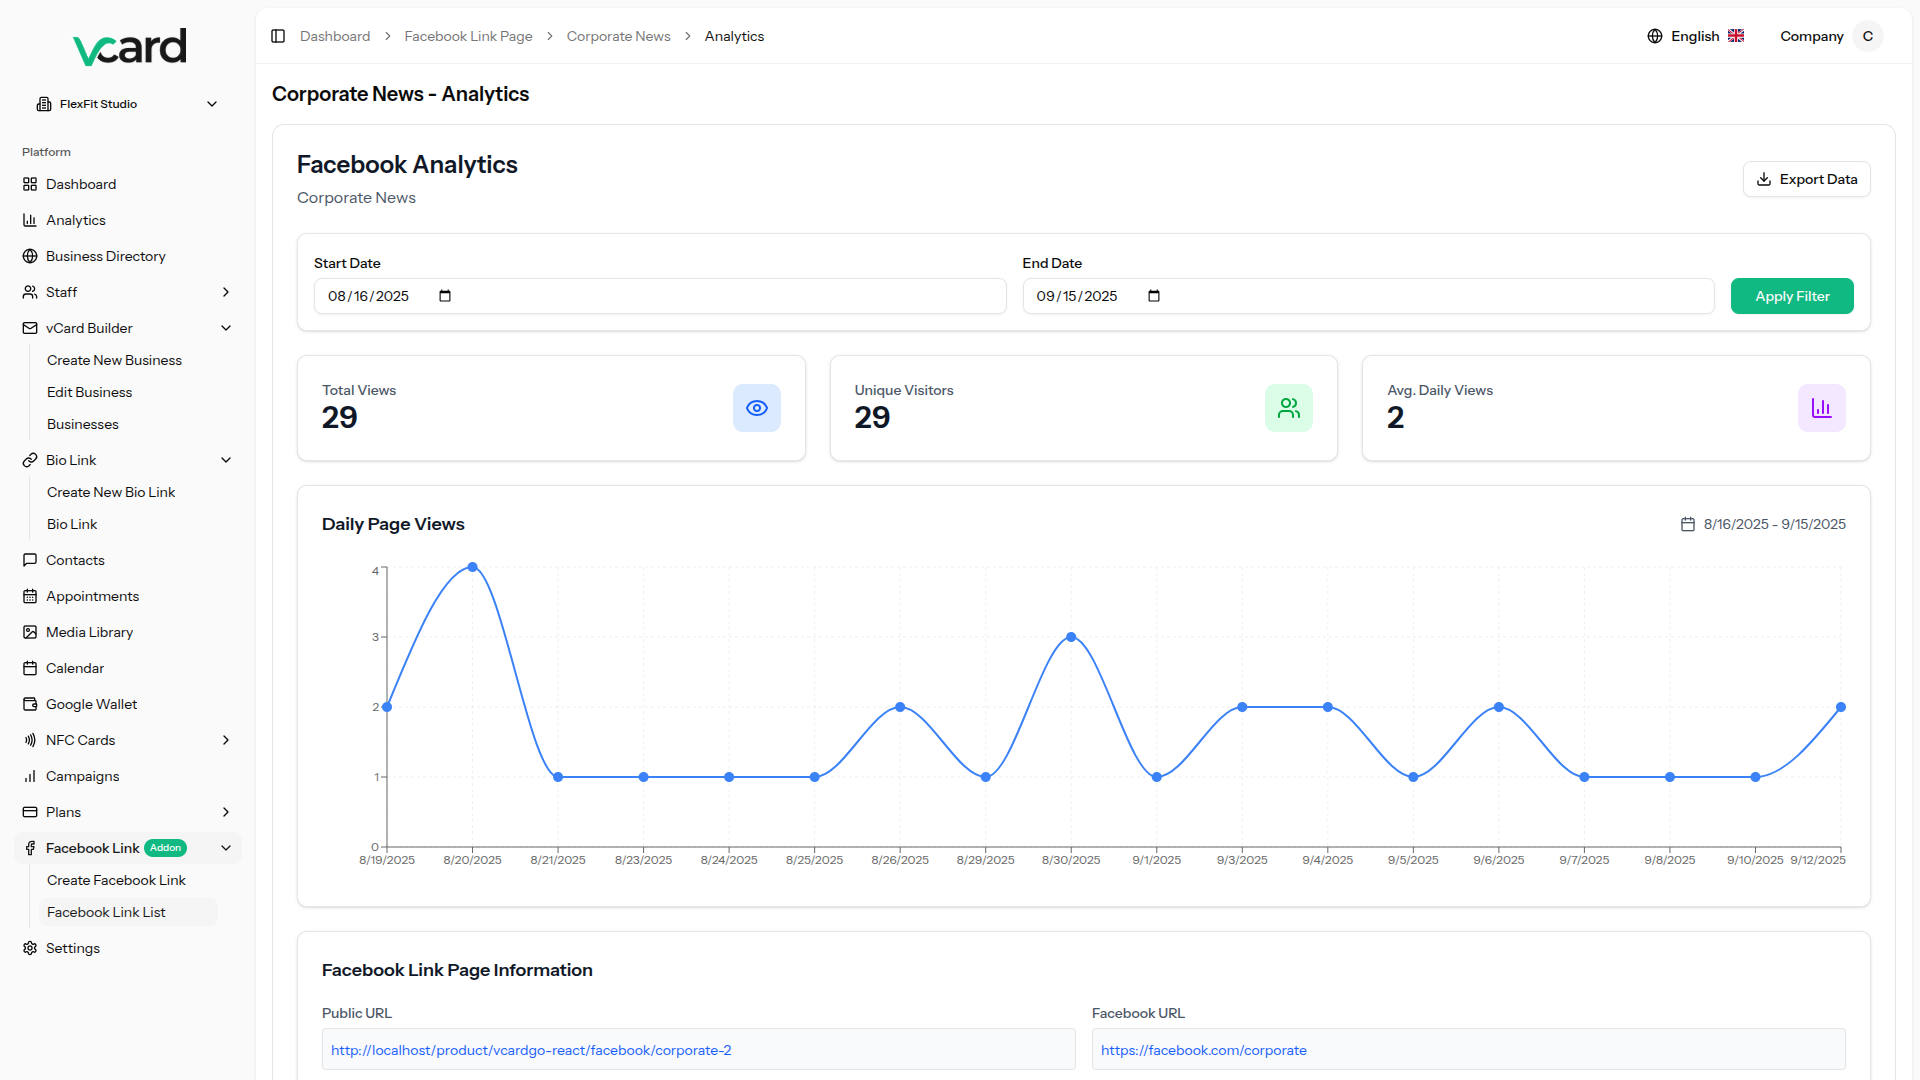Click the Facebook Link icon in sidebar
The width and height of the screenshot is (1920, 1080).
coord(30,848)
